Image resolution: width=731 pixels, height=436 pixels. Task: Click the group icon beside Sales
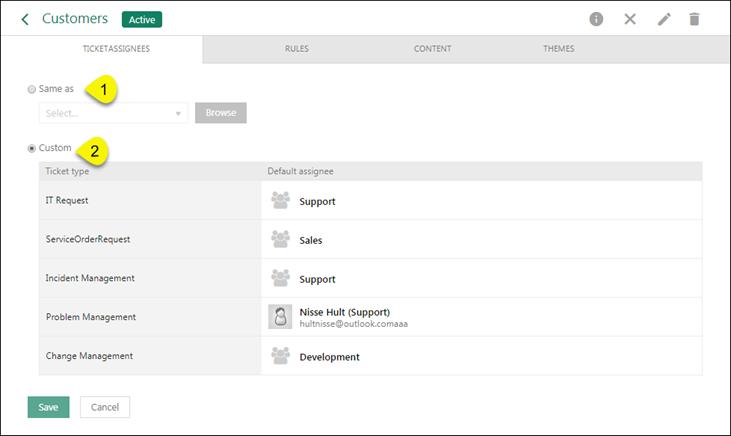pyautogui.click(x=280, y=240)
